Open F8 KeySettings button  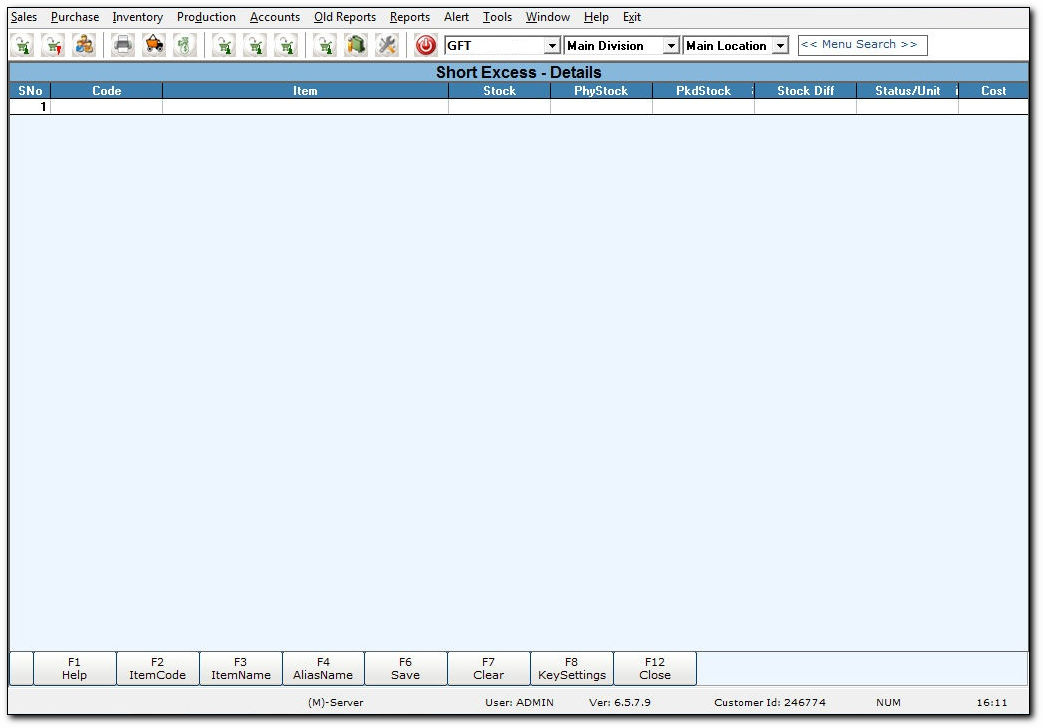(572, 668)
